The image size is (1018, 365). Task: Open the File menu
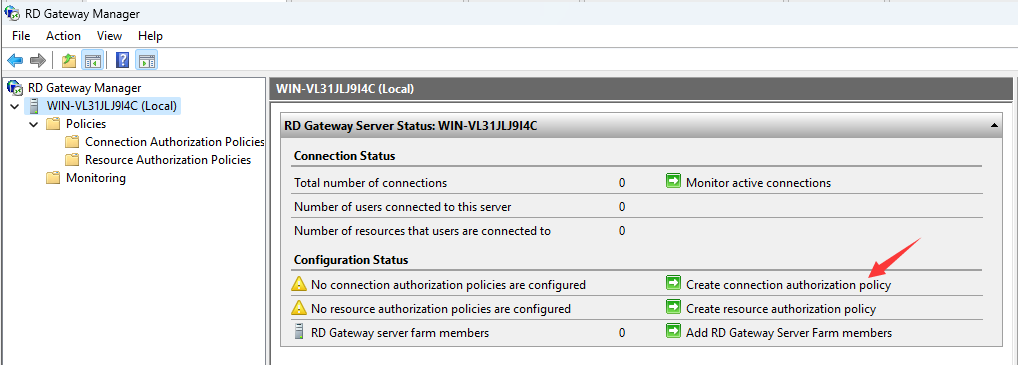(x=21, y=36)
